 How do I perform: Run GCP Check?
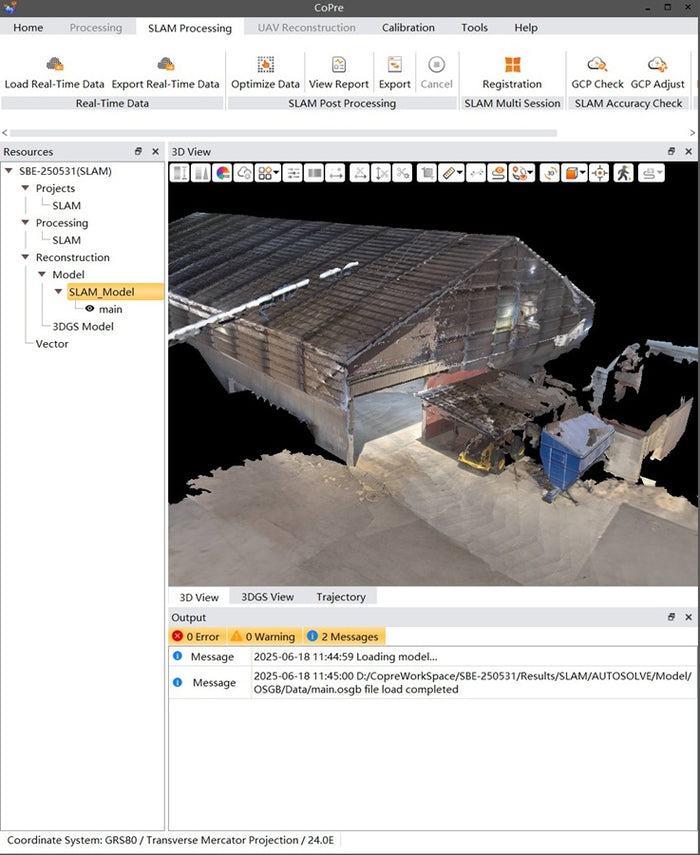pos(597,66)
